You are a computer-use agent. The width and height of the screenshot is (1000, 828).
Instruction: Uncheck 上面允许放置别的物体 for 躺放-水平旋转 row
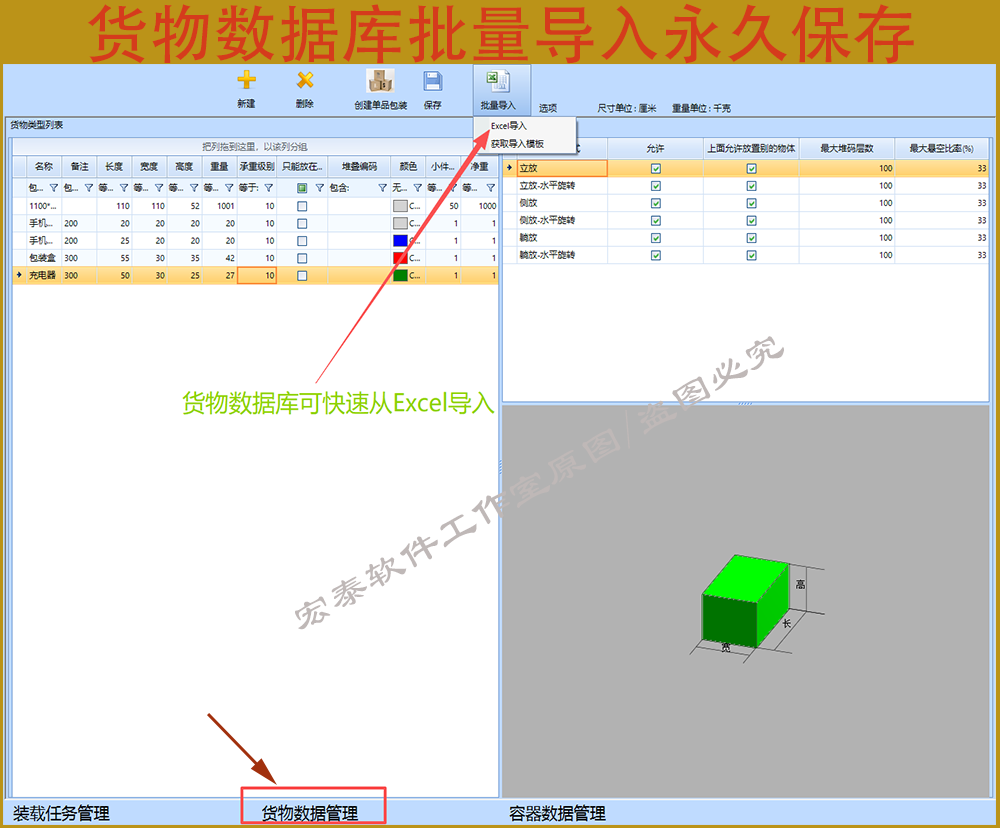coord(751,255)
